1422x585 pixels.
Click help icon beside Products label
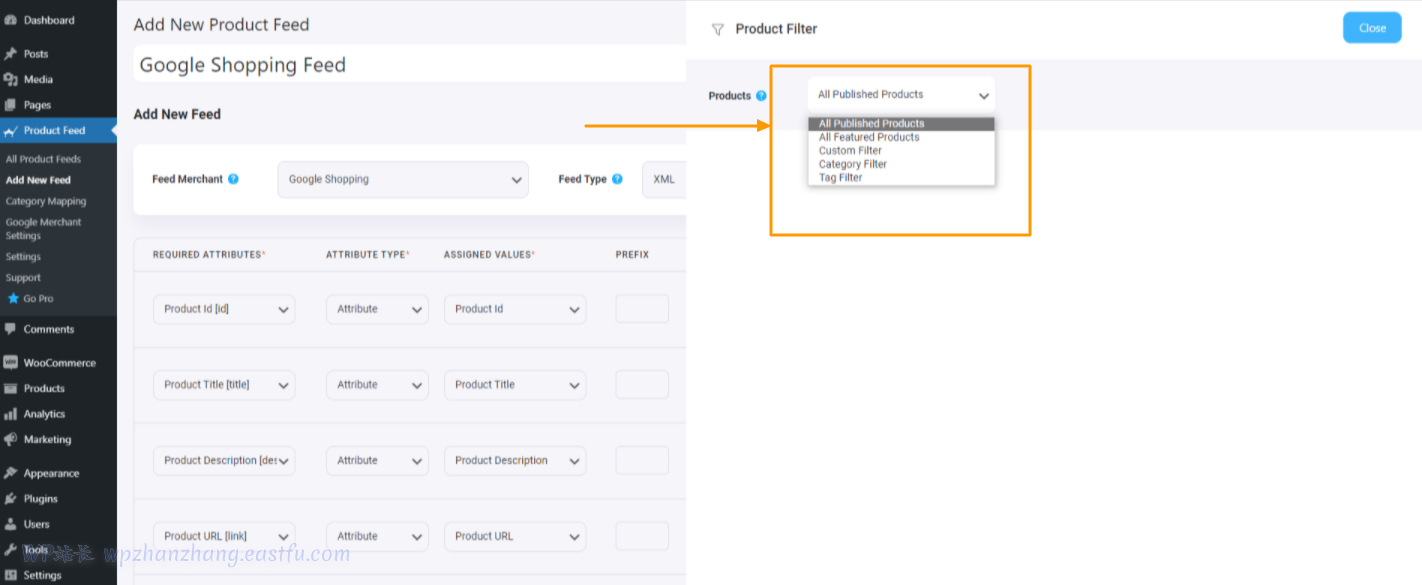tap(761, 96)
